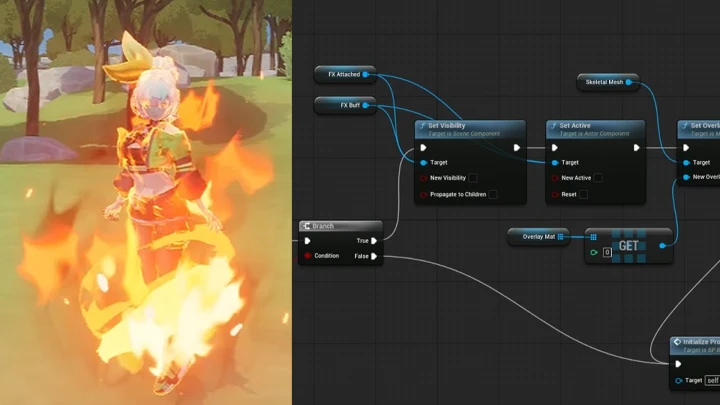Click GET node output pin
Screen dimensions: 720x405
(x=662, y=246)
